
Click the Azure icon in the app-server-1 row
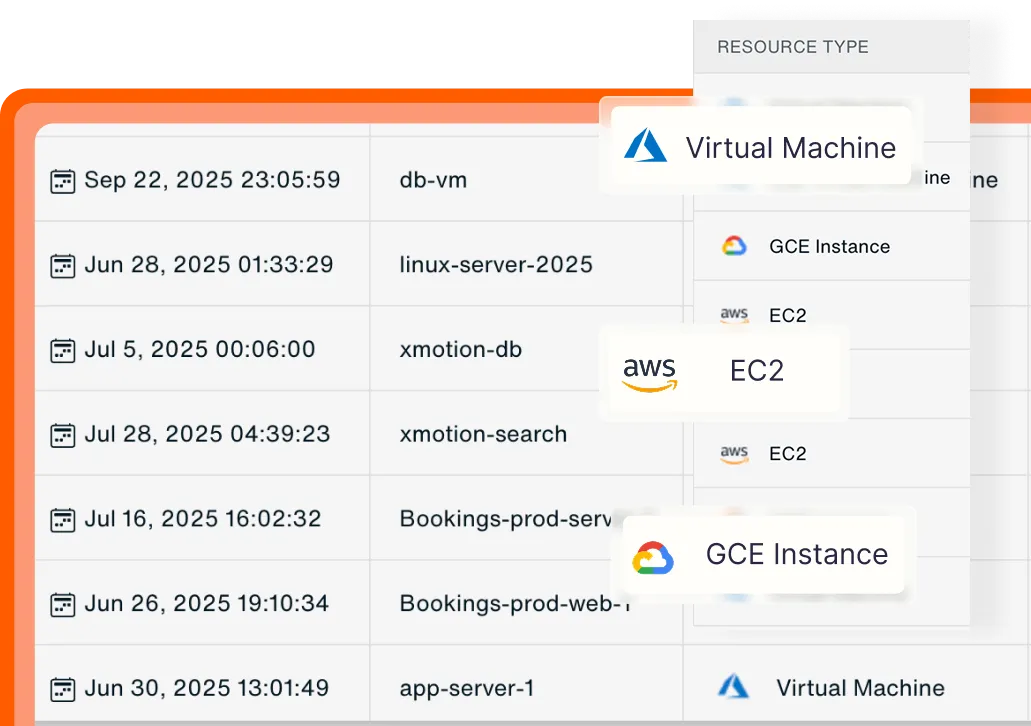point(733,687)
